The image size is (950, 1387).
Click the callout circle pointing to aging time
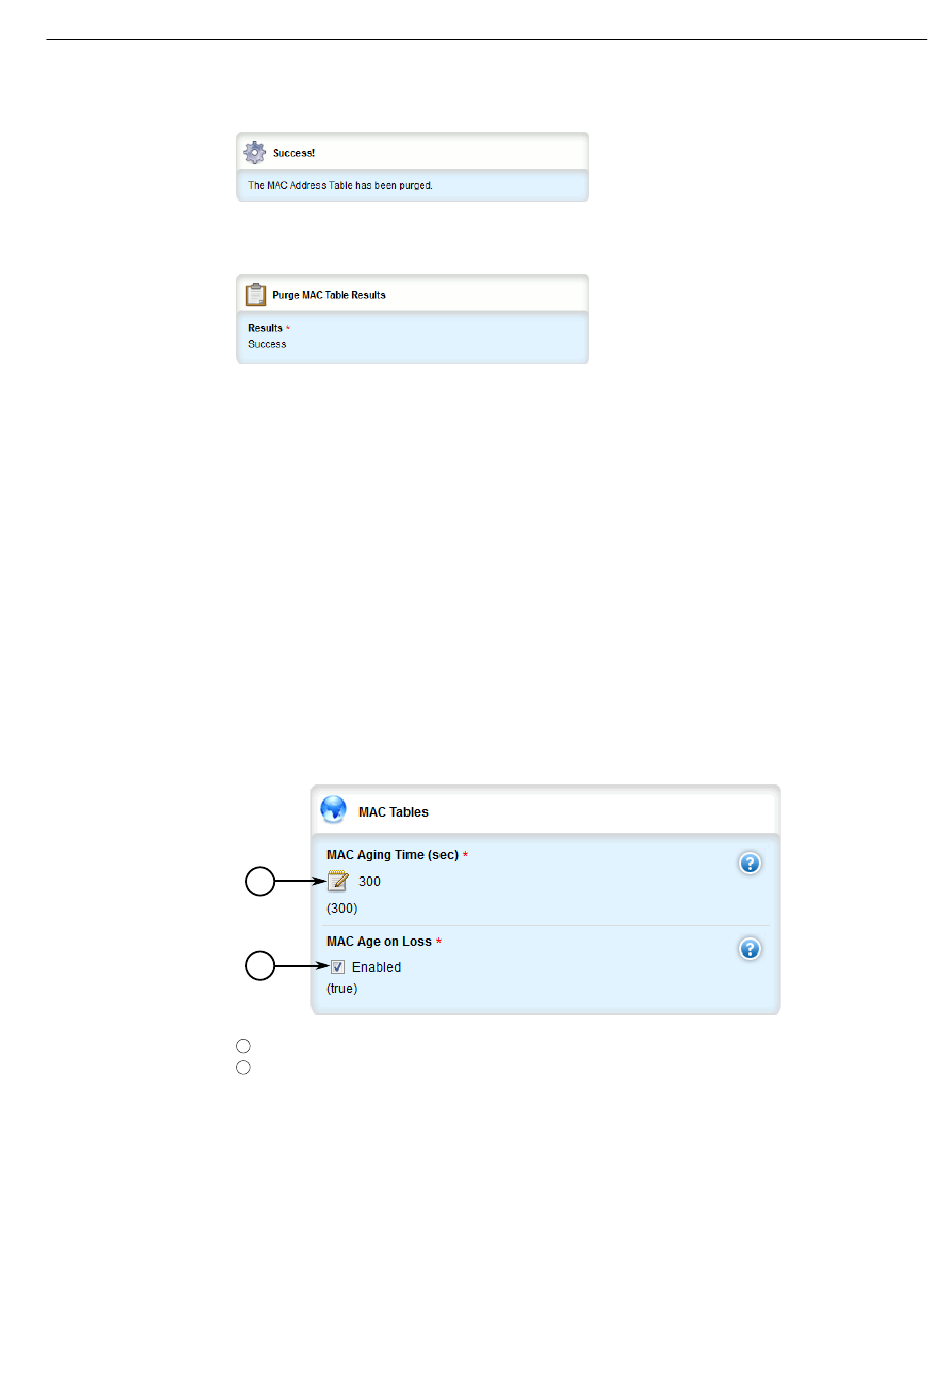point(260,881)
